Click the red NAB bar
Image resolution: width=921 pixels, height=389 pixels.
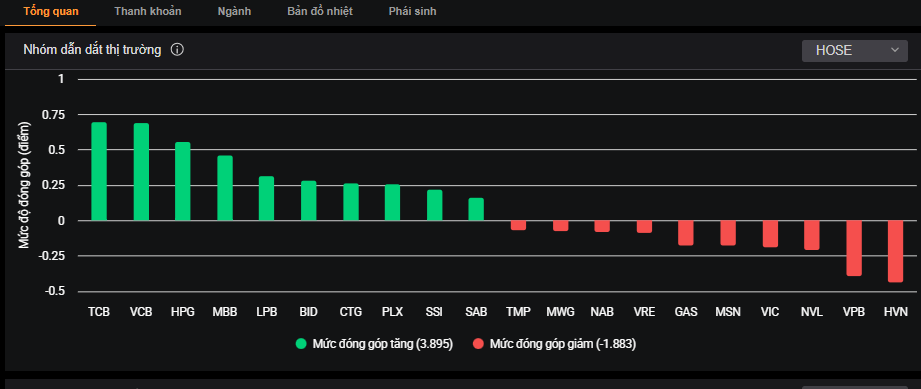point(602,226)
